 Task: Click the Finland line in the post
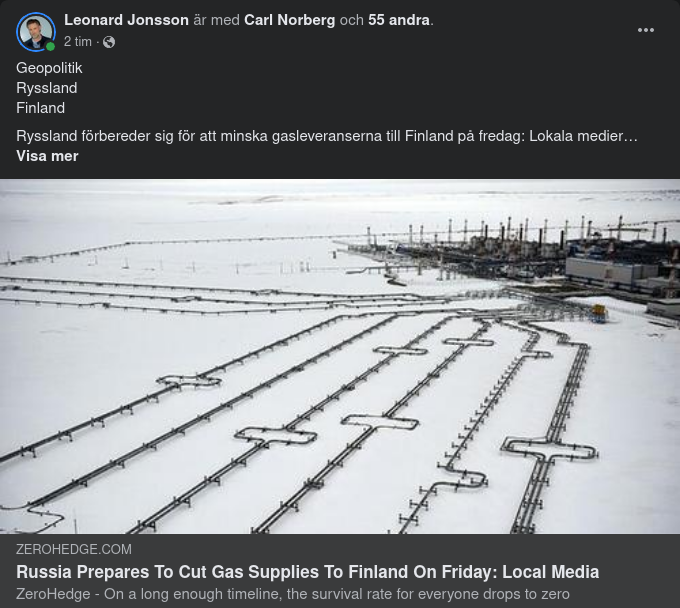40,108
